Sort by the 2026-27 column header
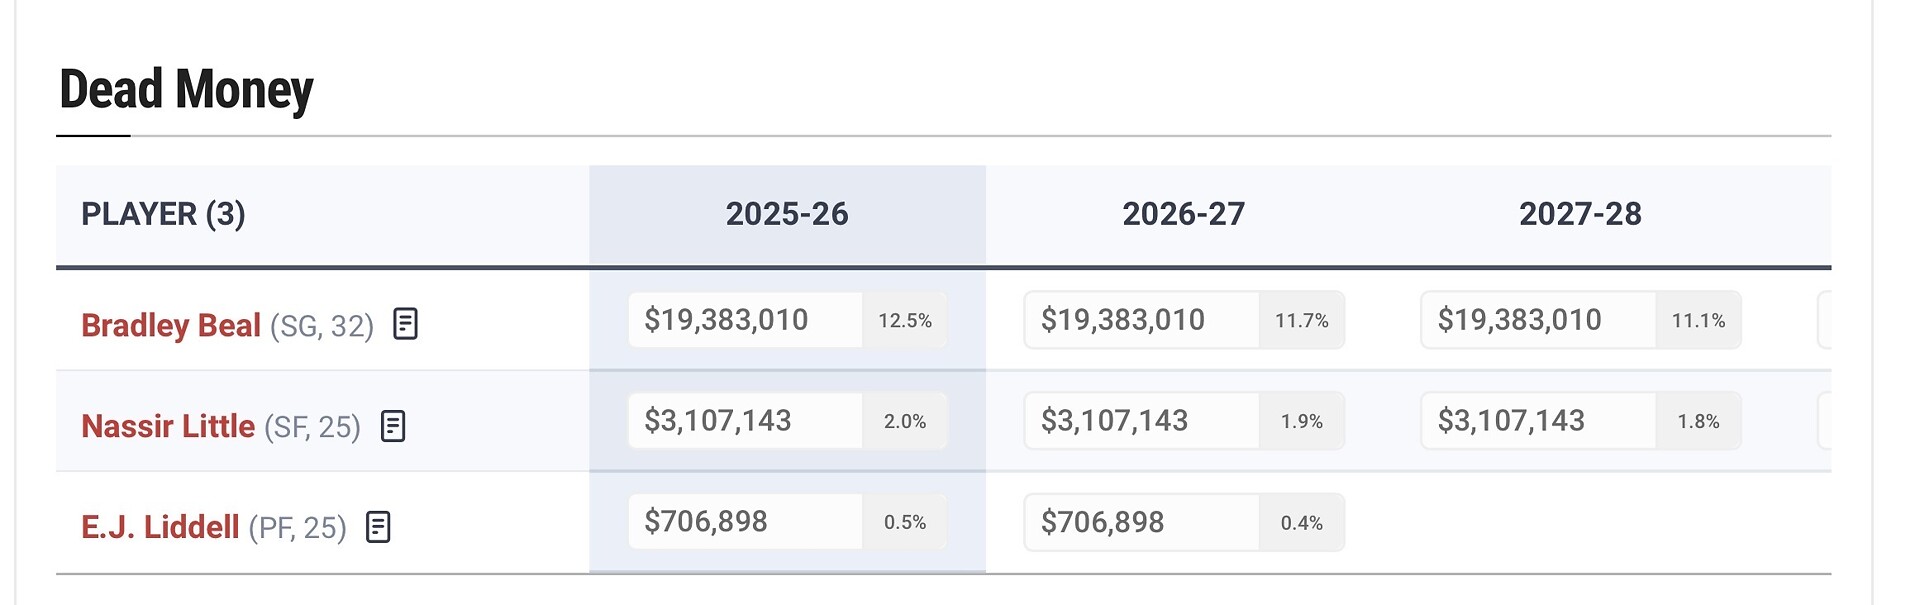 (1183, 214)
